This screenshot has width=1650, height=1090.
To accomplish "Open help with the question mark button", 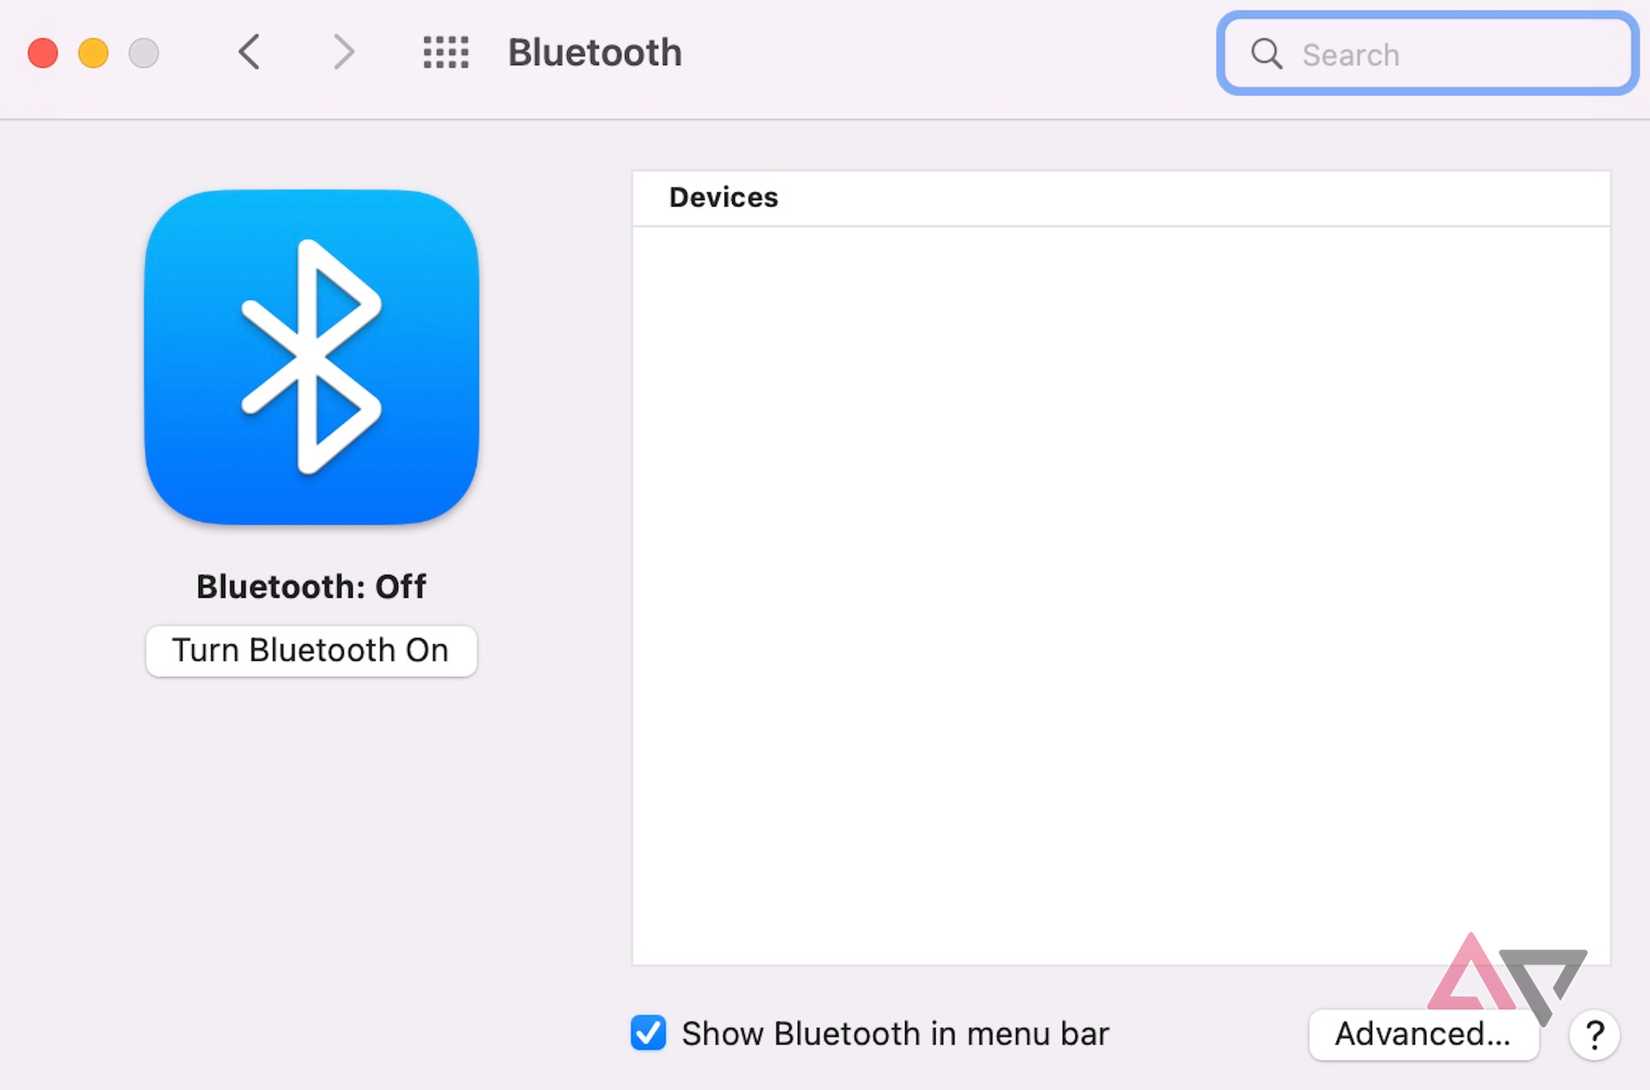I will 1594,1034.
